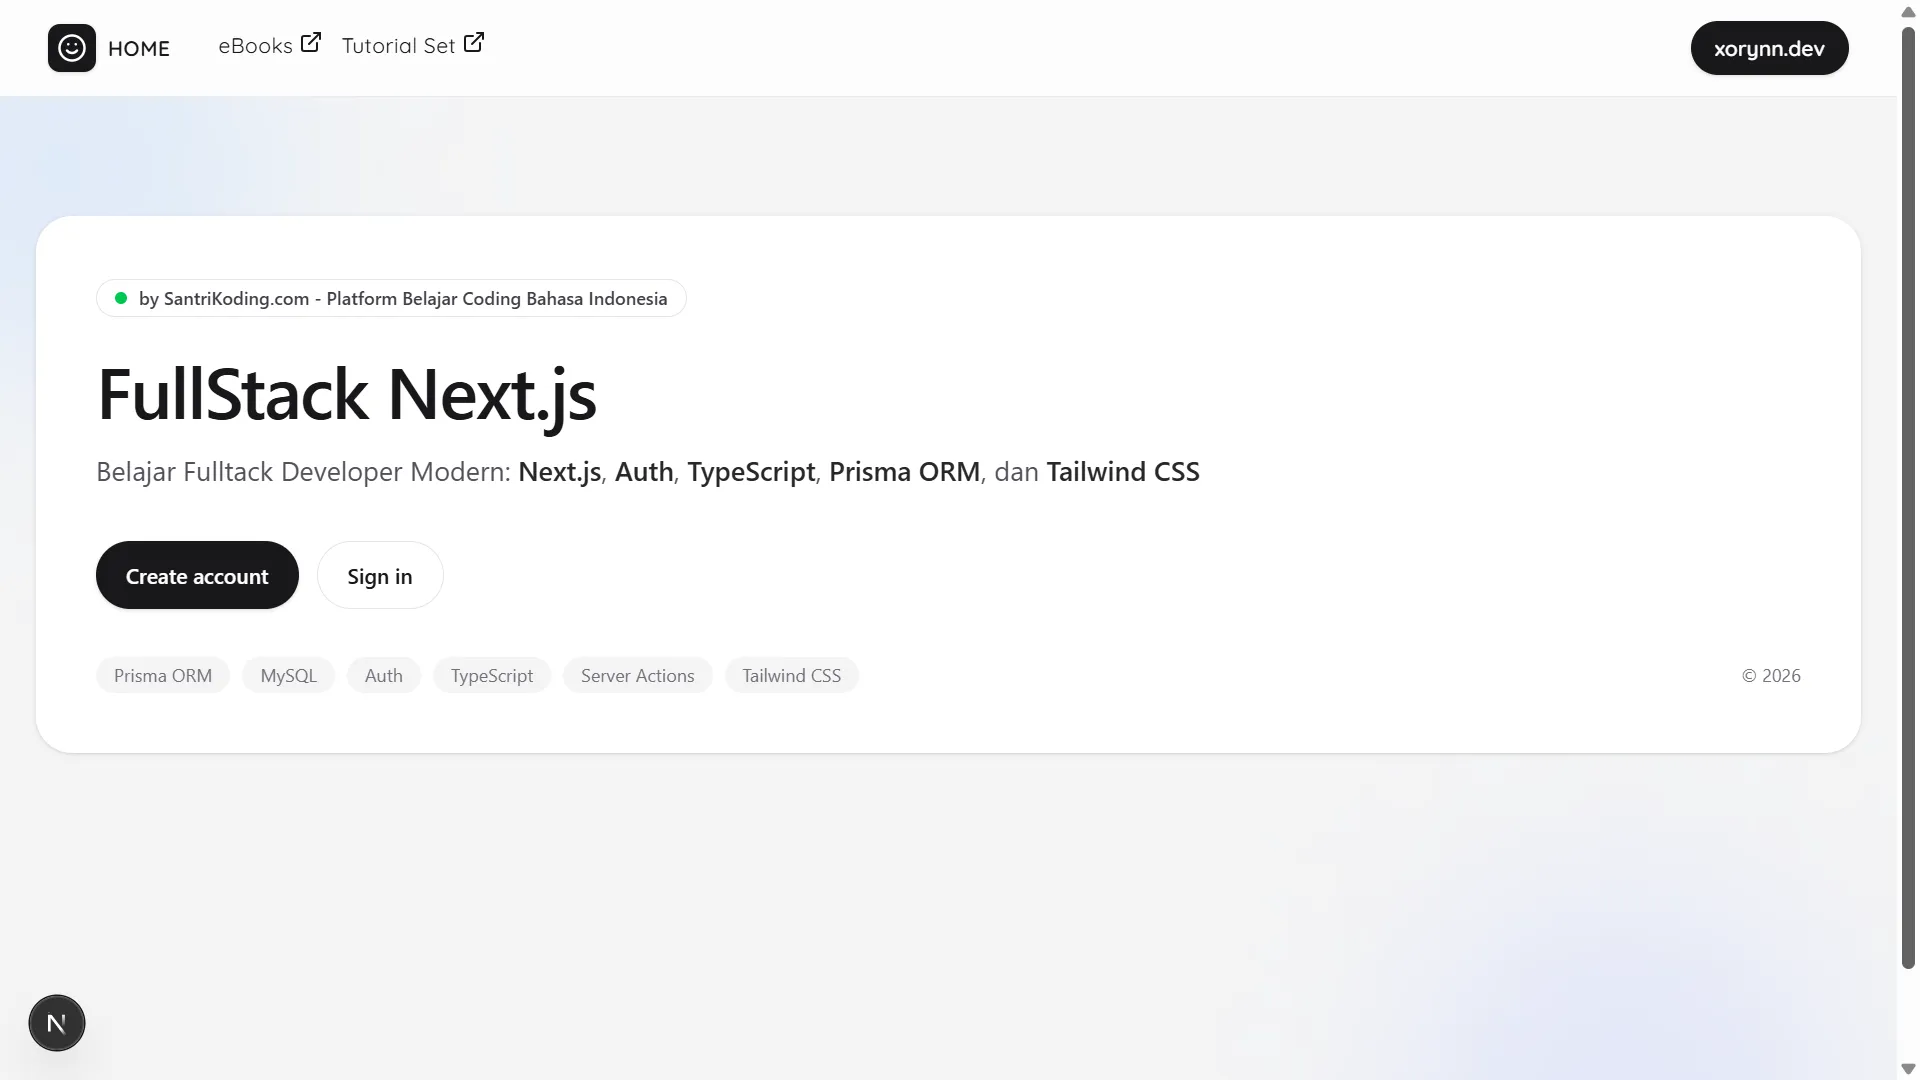Click the Tutorial Set external link icon
Image resolution: width=1920 pixels, height=1080 pixels.
click(x=474, y=42)
